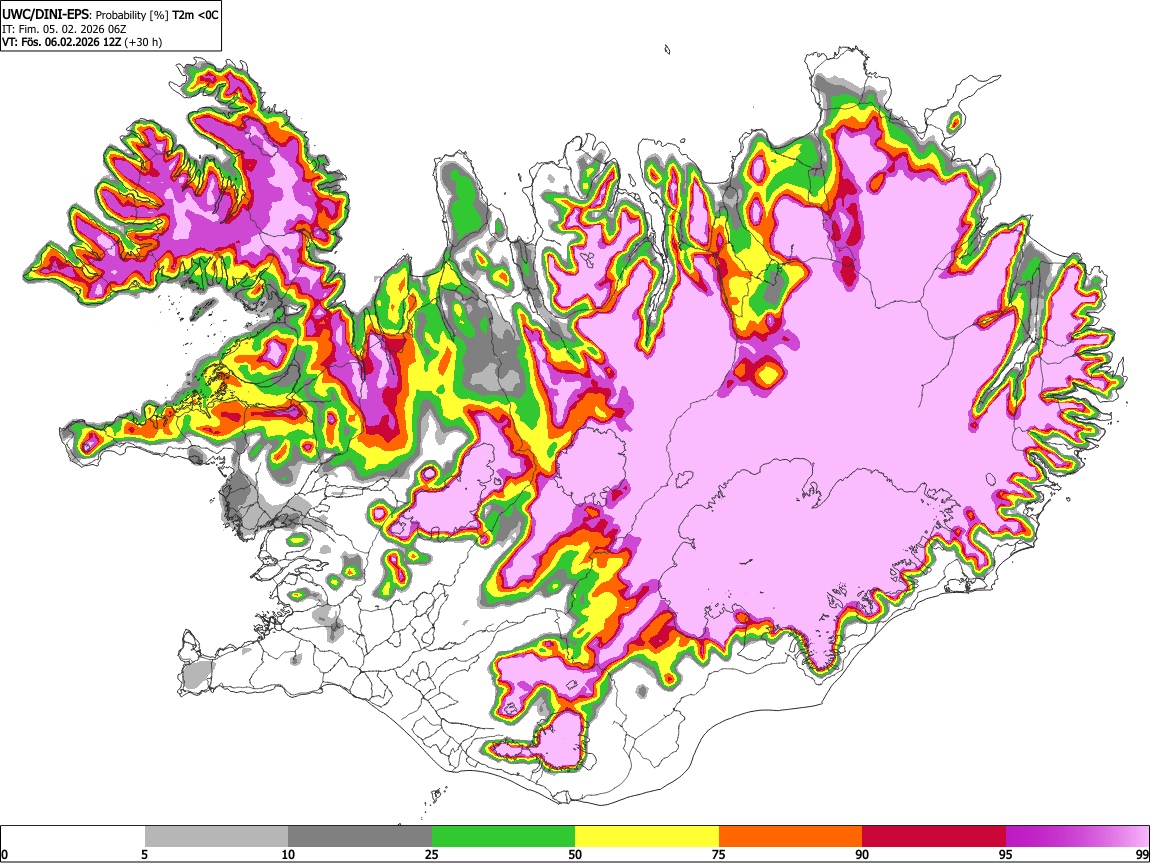Image resolution: width=1150 pixels, height=863 pixels.
Task: Click the magenta 95-99 legend band
Action: (x=1077, y=836)
